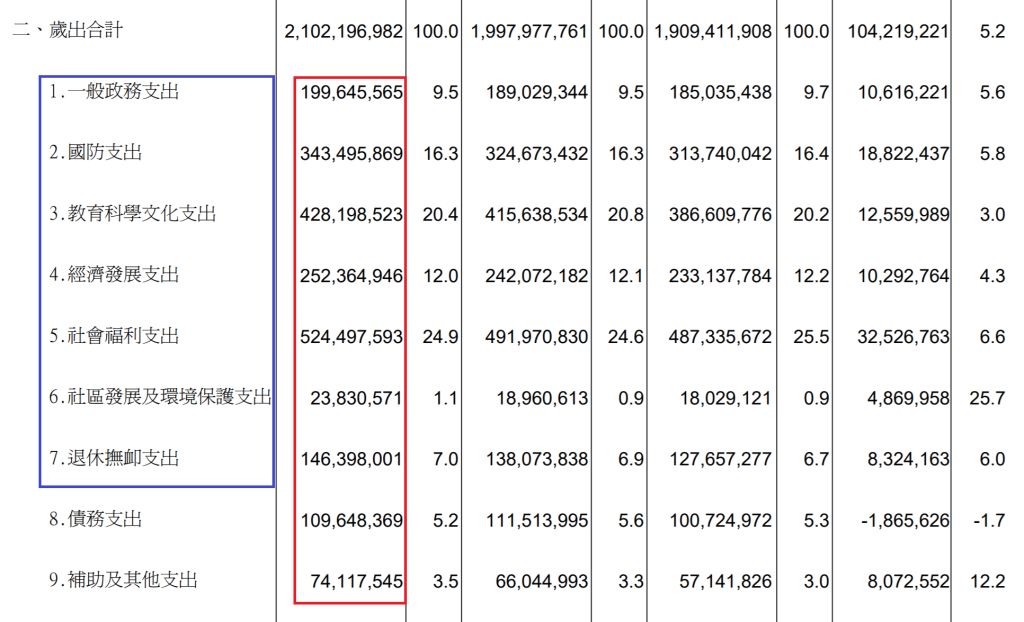Select the 教育科學文化支出 label
Image resolution: width=1024 pixels, height=622 pixels.
coord(132,214)
